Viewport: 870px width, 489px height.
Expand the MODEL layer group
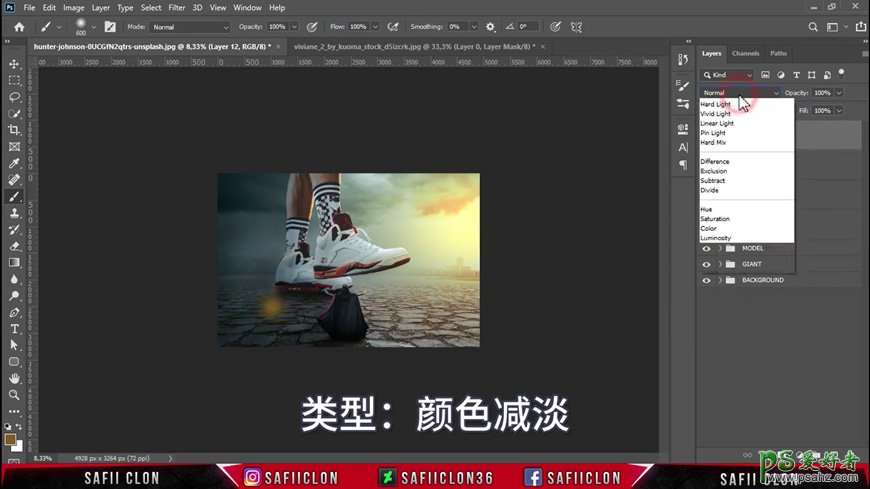tap(720, 249)
